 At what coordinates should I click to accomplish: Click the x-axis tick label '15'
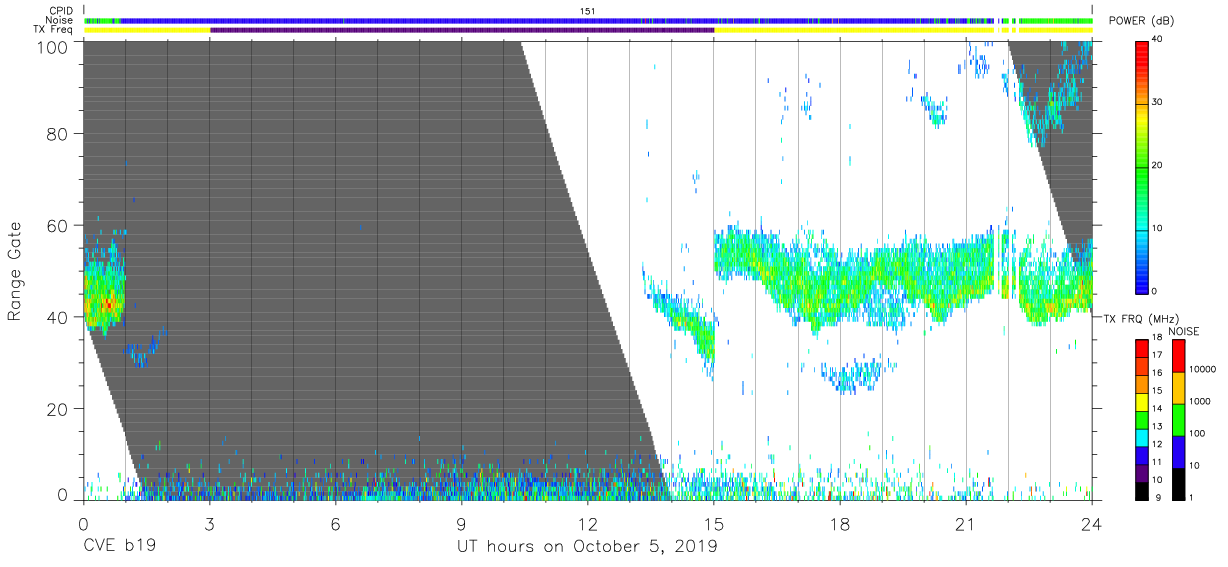tap(713, 524)
